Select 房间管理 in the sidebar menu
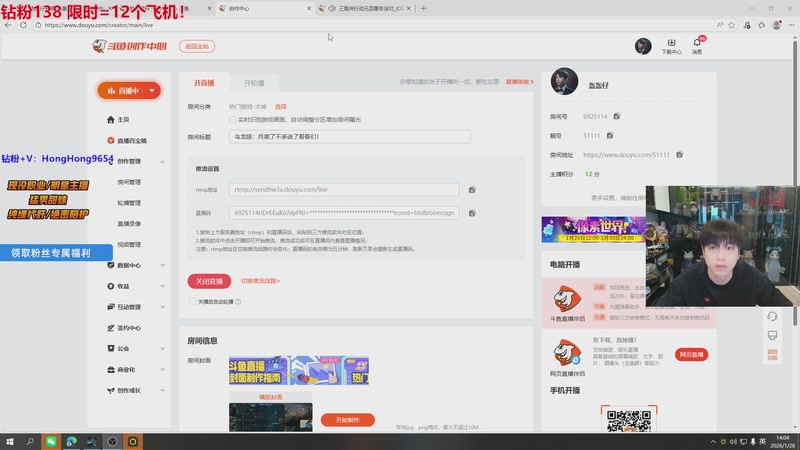The image size is (800, 450). 129,182
